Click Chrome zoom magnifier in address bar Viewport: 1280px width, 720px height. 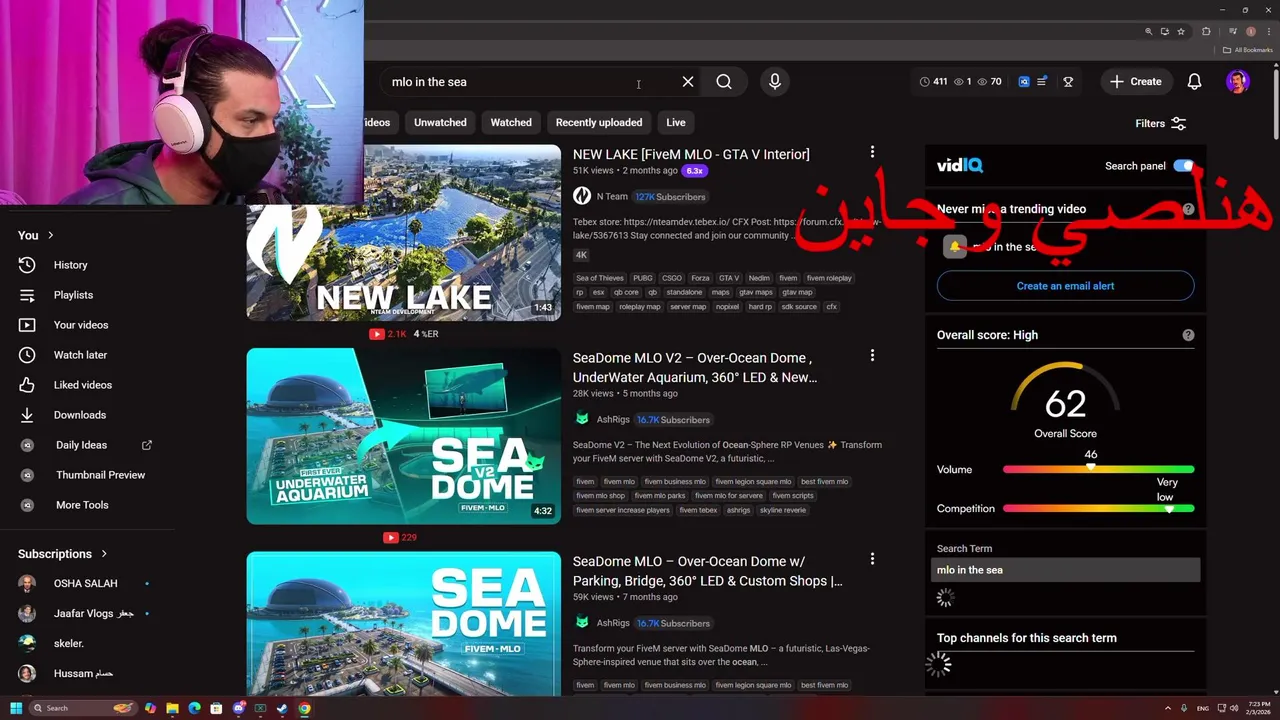1148,31
